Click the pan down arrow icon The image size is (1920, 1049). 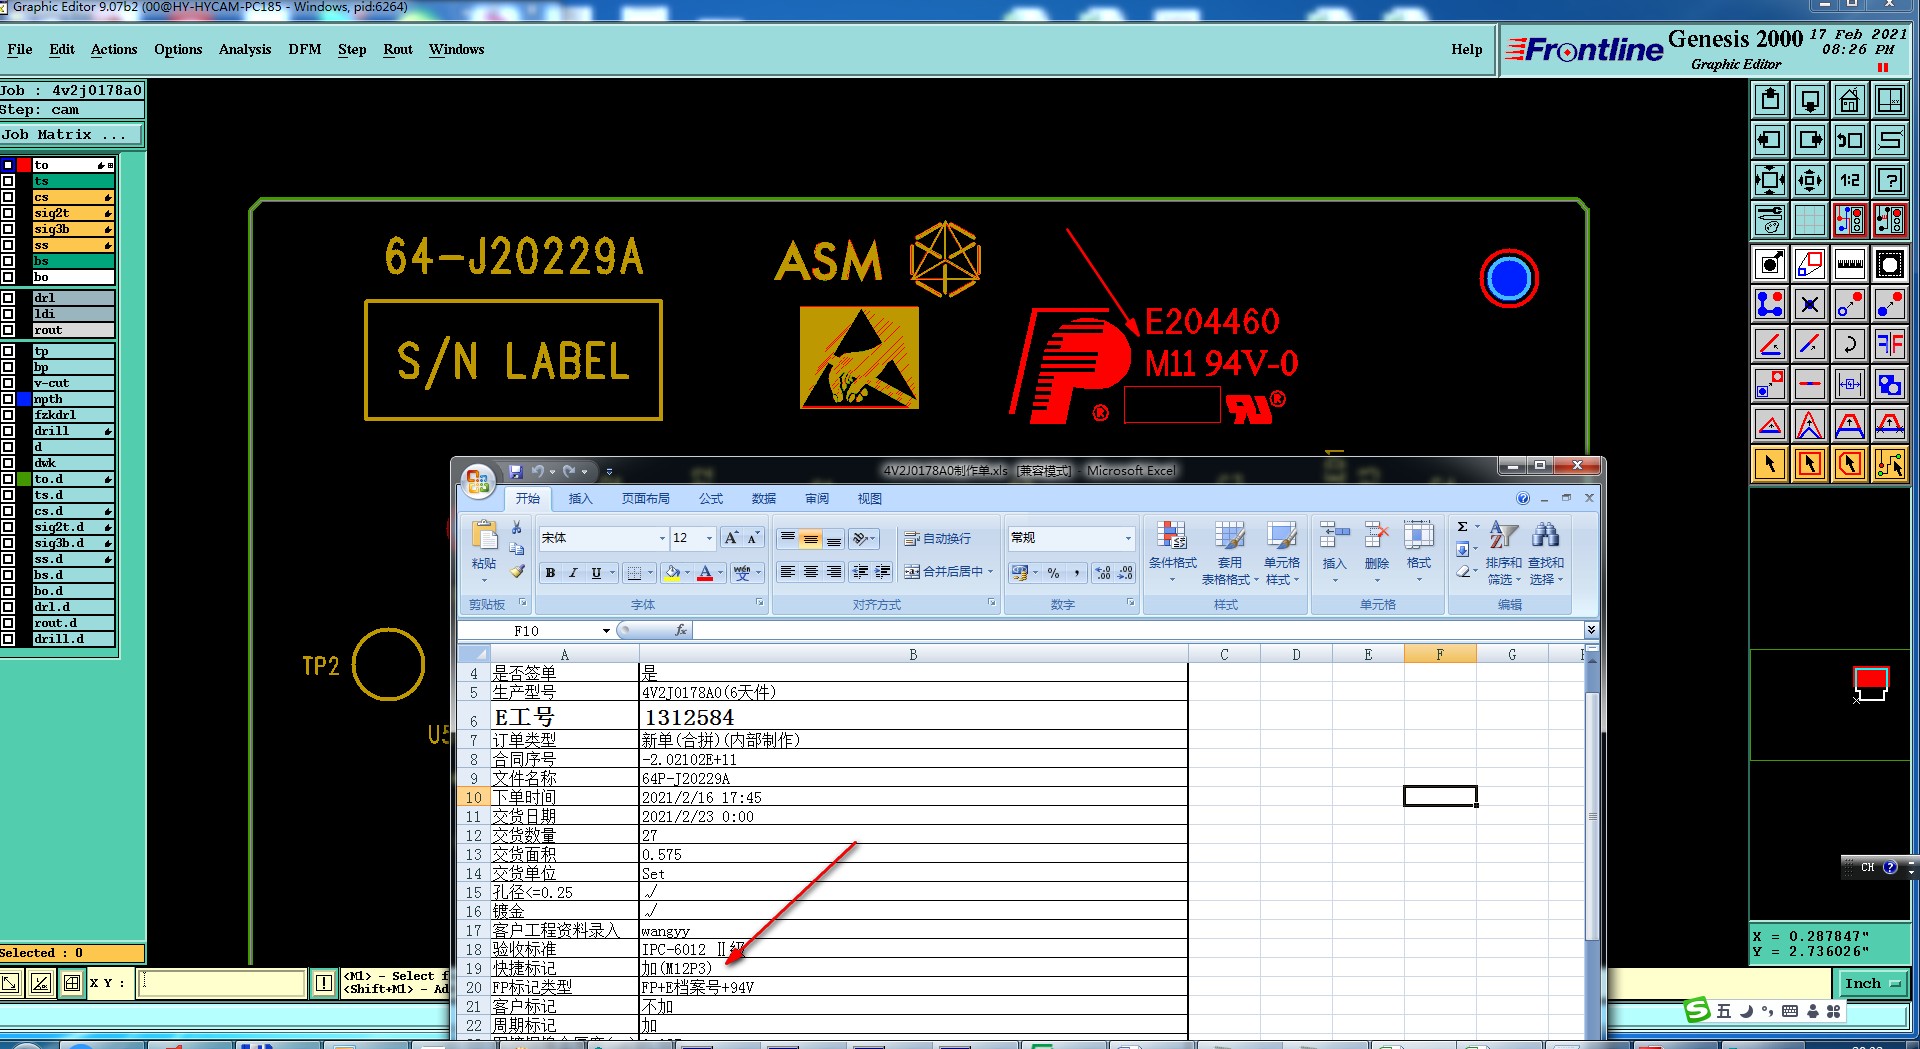coord(1809,100)
